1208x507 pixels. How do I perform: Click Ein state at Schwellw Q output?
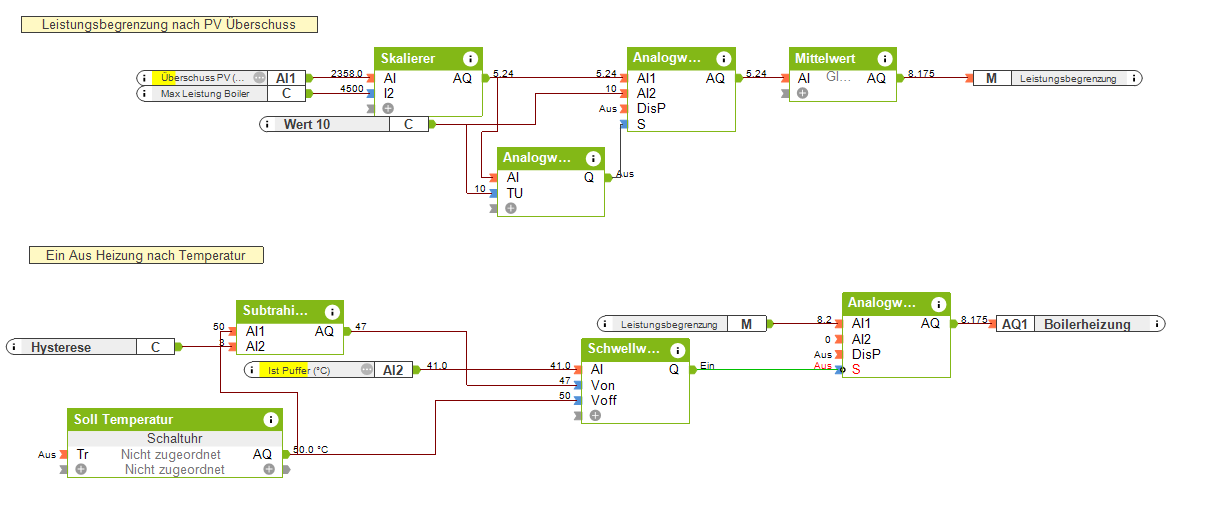(x=708, y=365)
